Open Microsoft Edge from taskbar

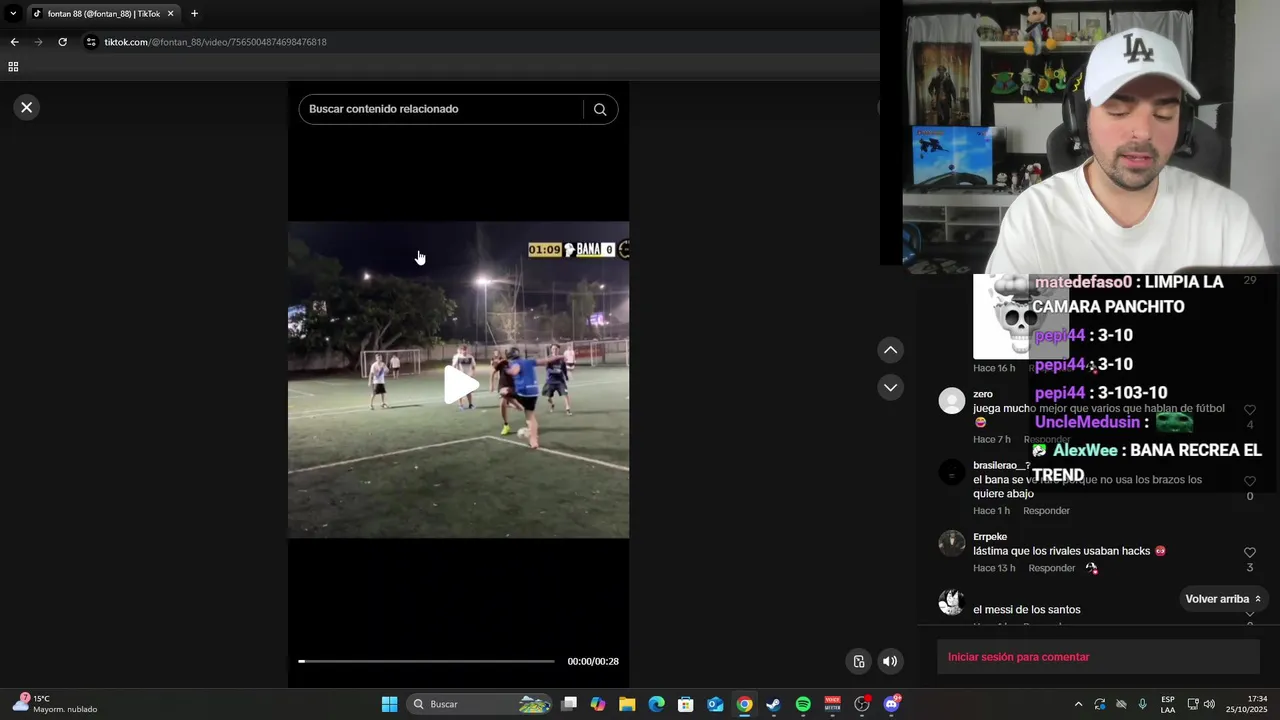tap(656, 704)
